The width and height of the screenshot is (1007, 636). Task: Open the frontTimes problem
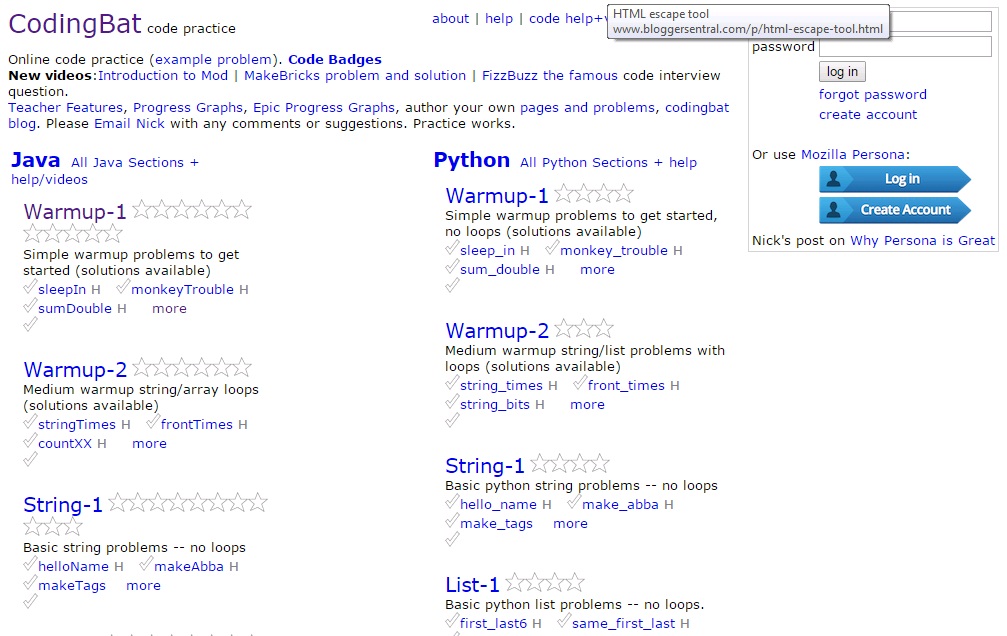click(197, 425)
